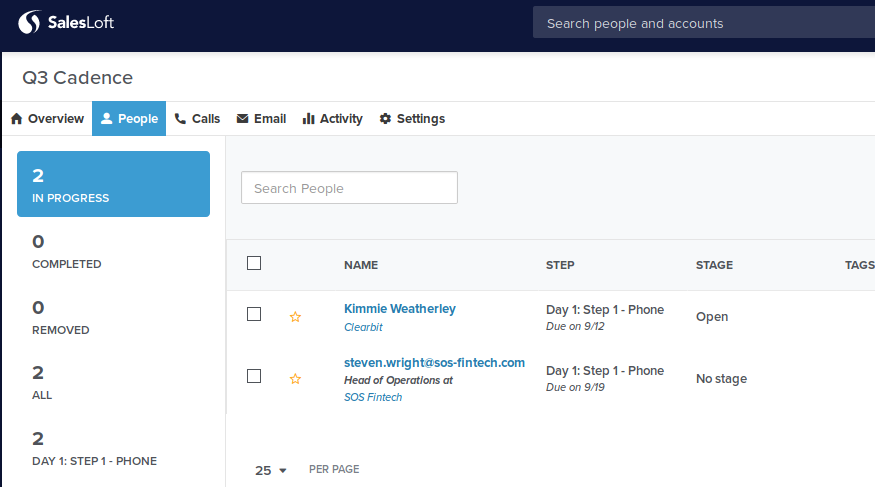
Task: Expand the 25 per page dropdown
Action: (x=271, y=470)
